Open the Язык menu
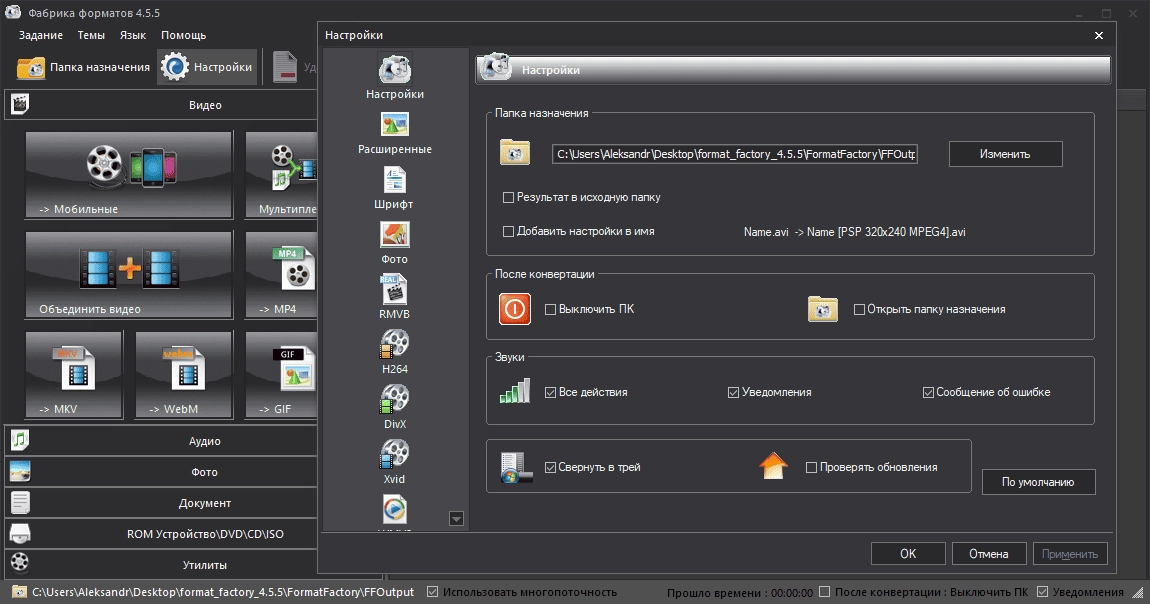 tap(133, 35)
